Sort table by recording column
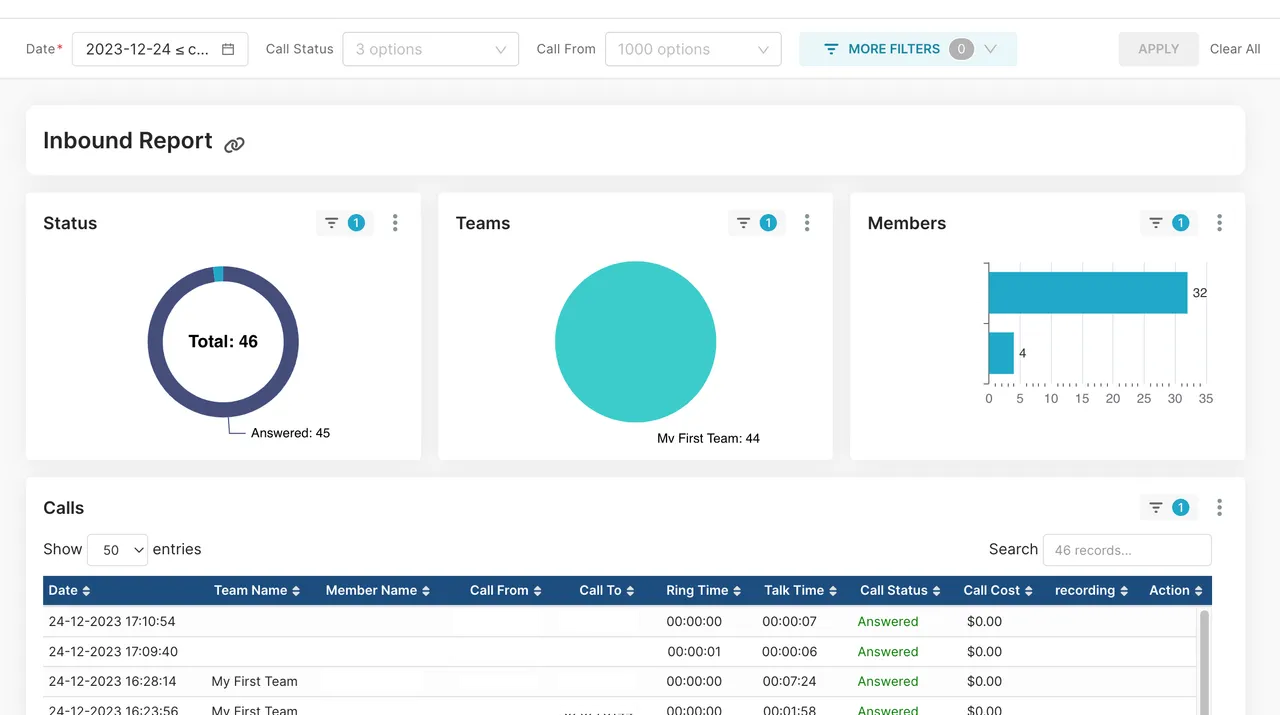Viewport: 1280px width, 715px height. pyautogui.click(x=1092, y=590)
